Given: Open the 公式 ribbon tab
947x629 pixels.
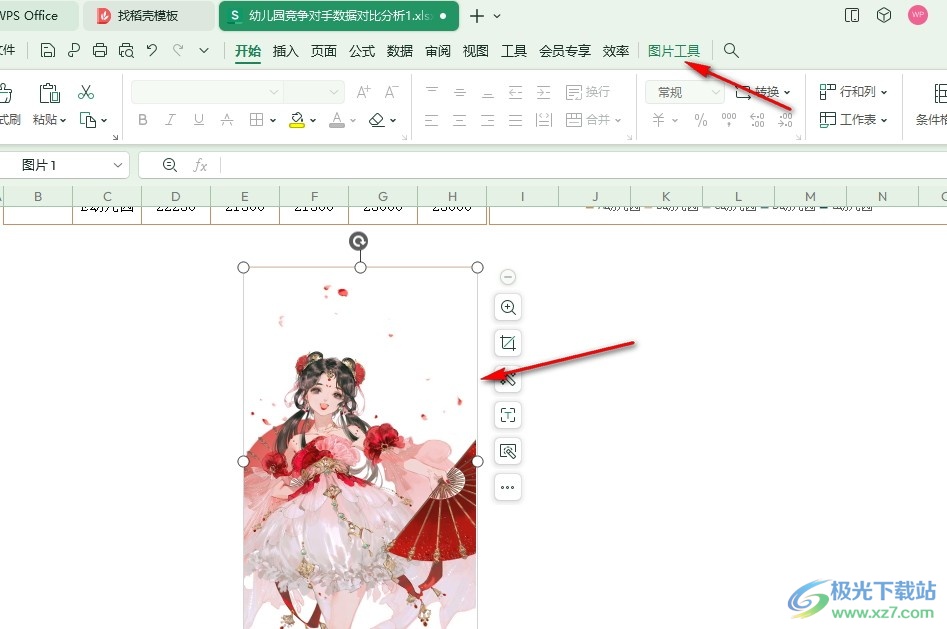Looking at the screenshot, I should click(362, 51).
